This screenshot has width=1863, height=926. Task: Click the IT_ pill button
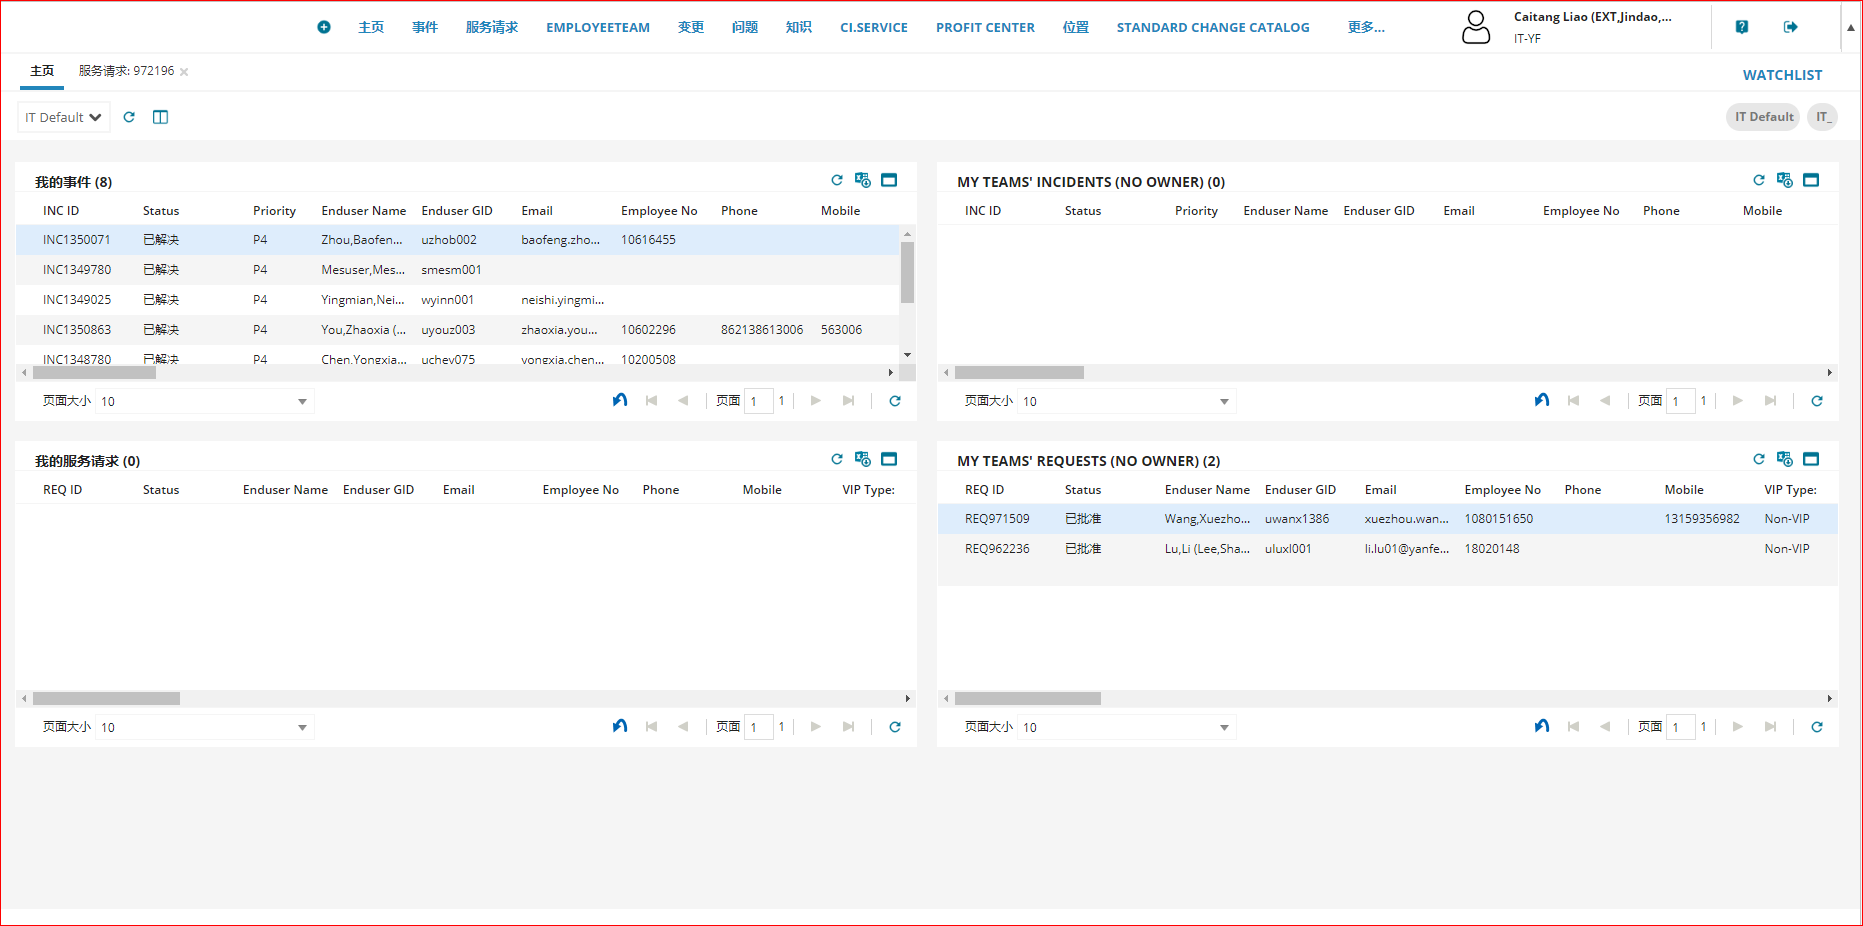click(1822, 117)
